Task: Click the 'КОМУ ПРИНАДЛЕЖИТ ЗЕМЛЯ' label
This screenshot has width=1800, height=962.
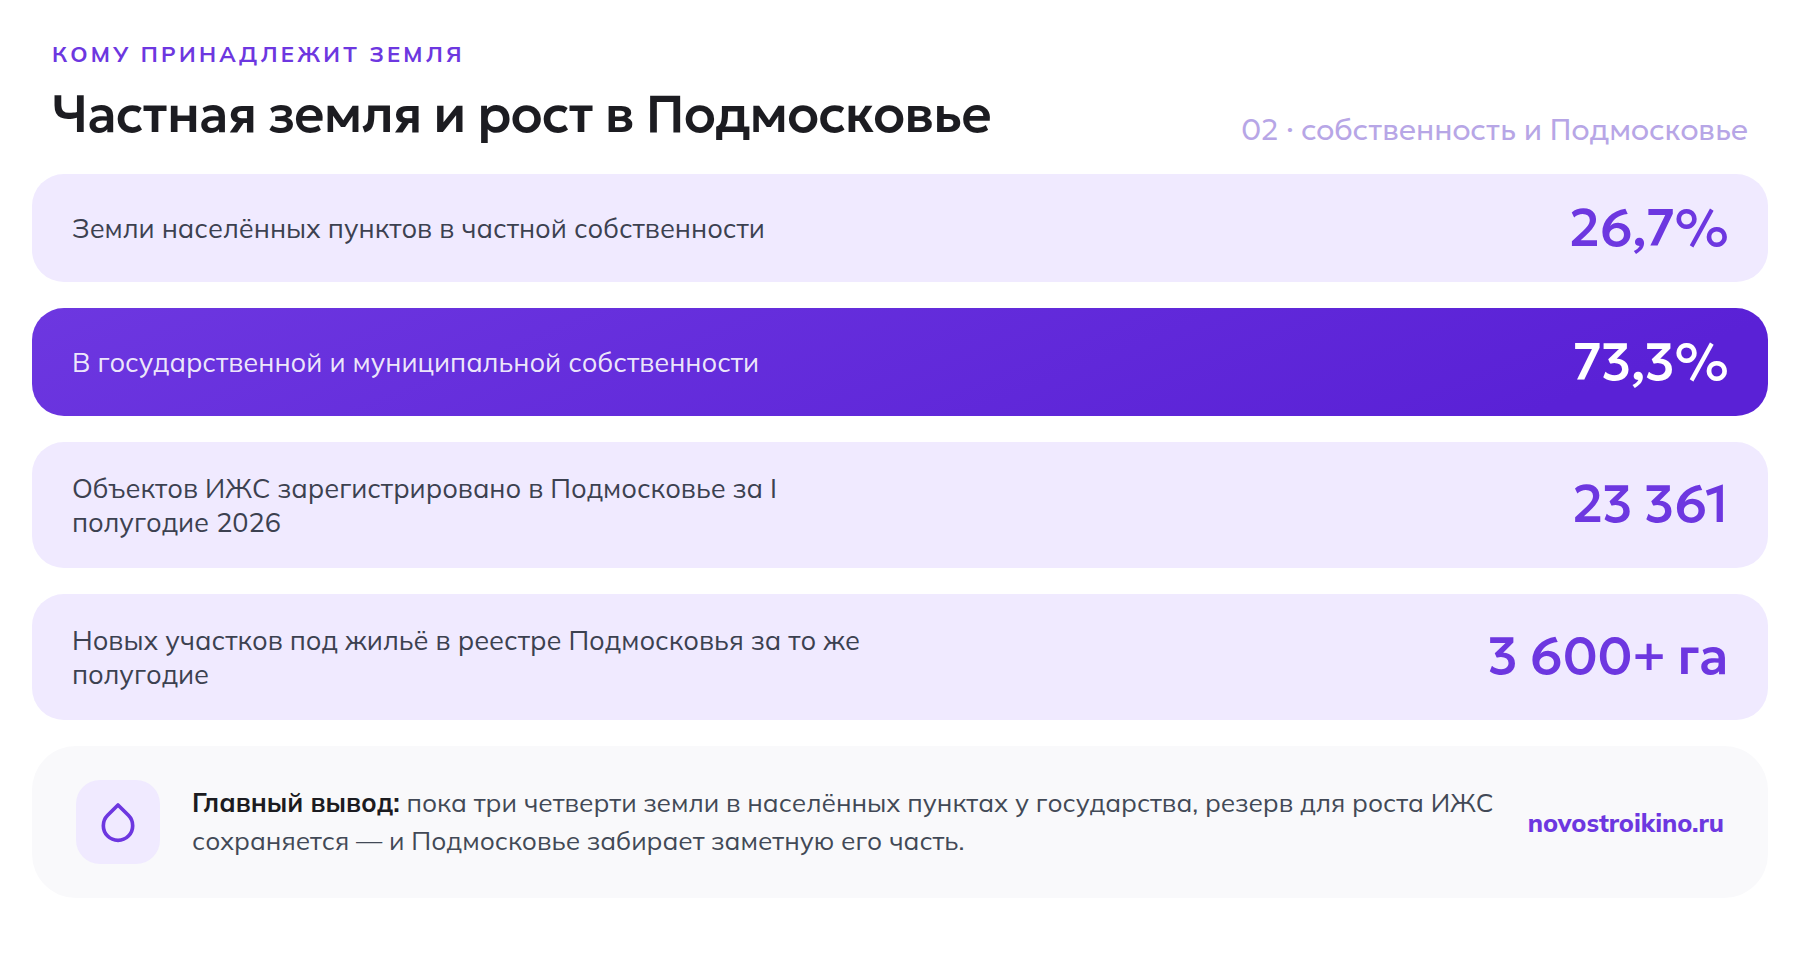Action: click(257, 54)
